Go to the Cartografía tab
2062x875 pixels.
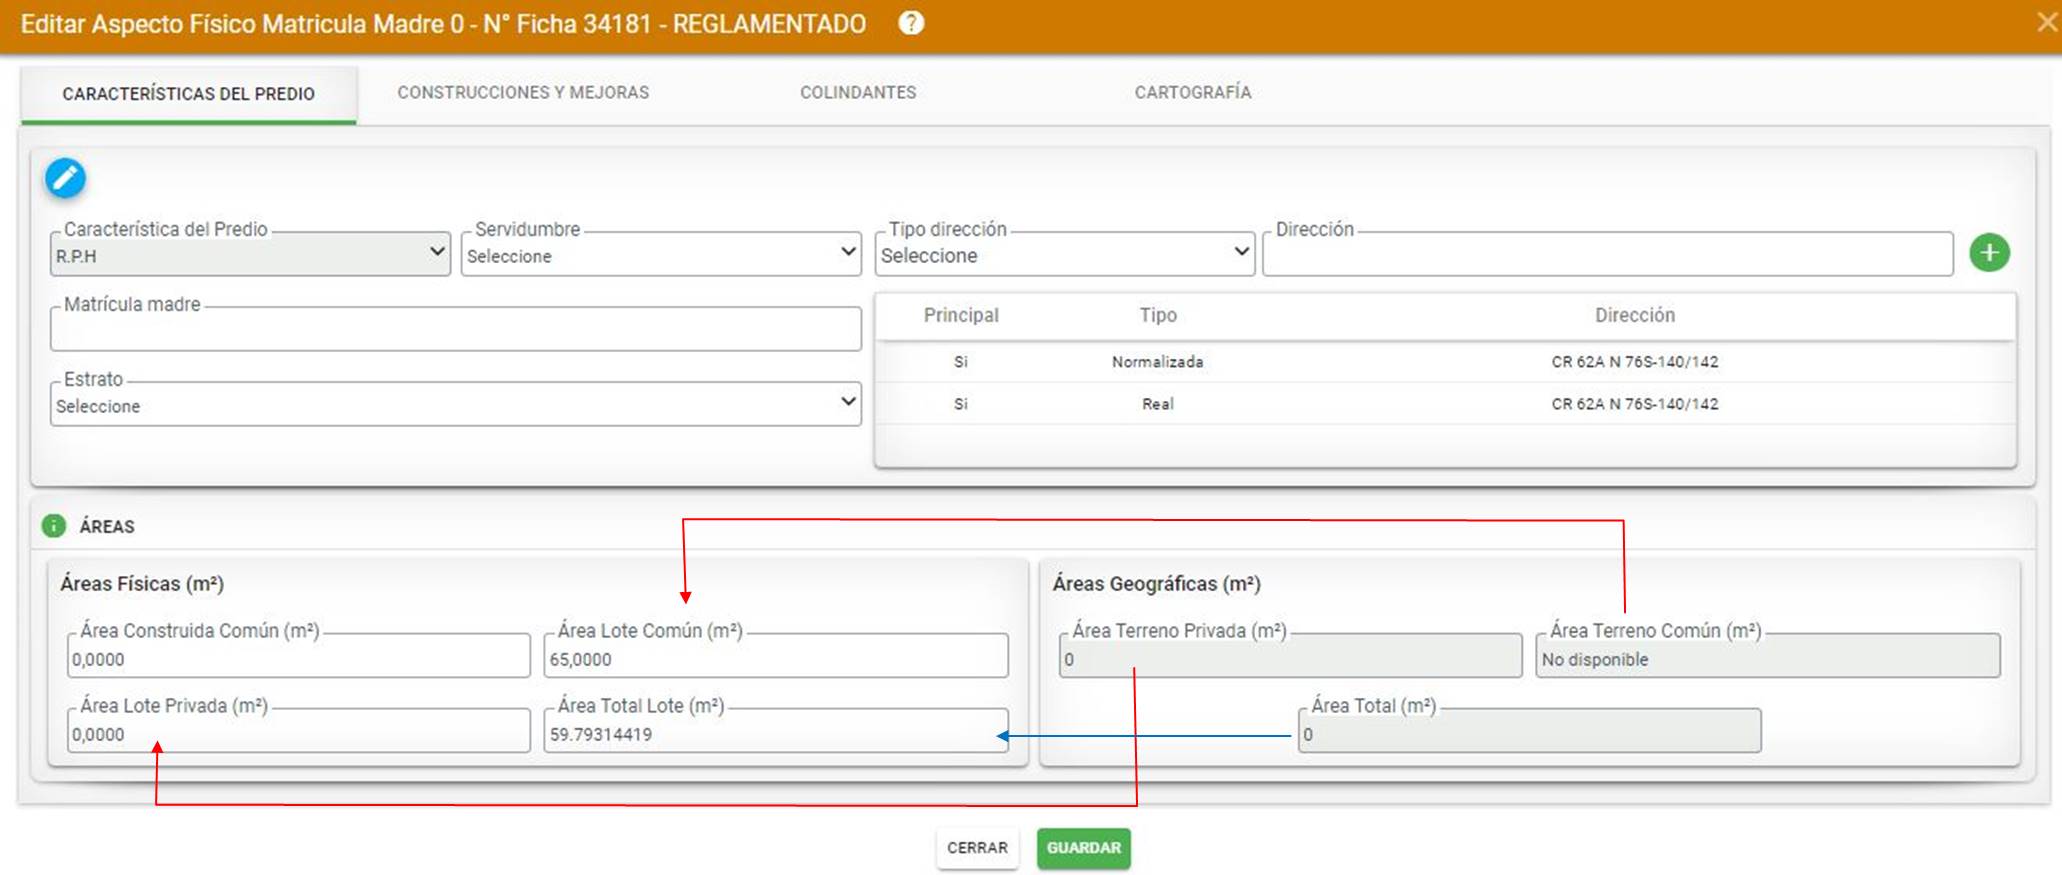tap(1192, 92)
